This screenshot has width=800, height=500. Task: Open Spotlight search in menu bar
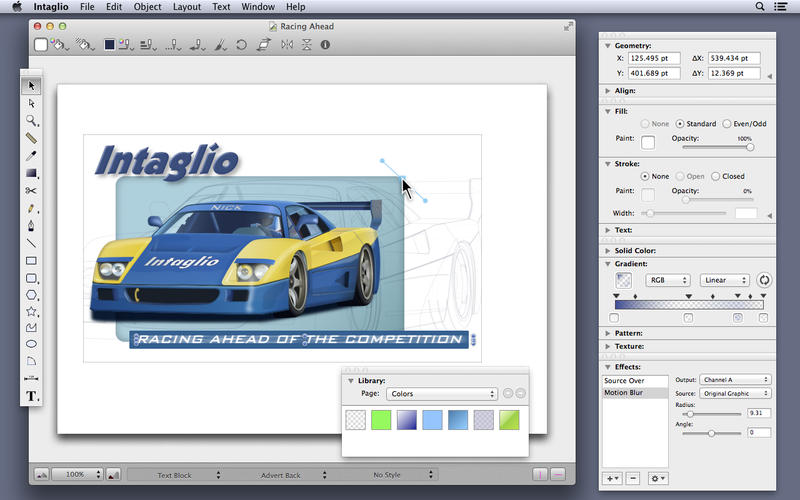(x=760, y=7)
